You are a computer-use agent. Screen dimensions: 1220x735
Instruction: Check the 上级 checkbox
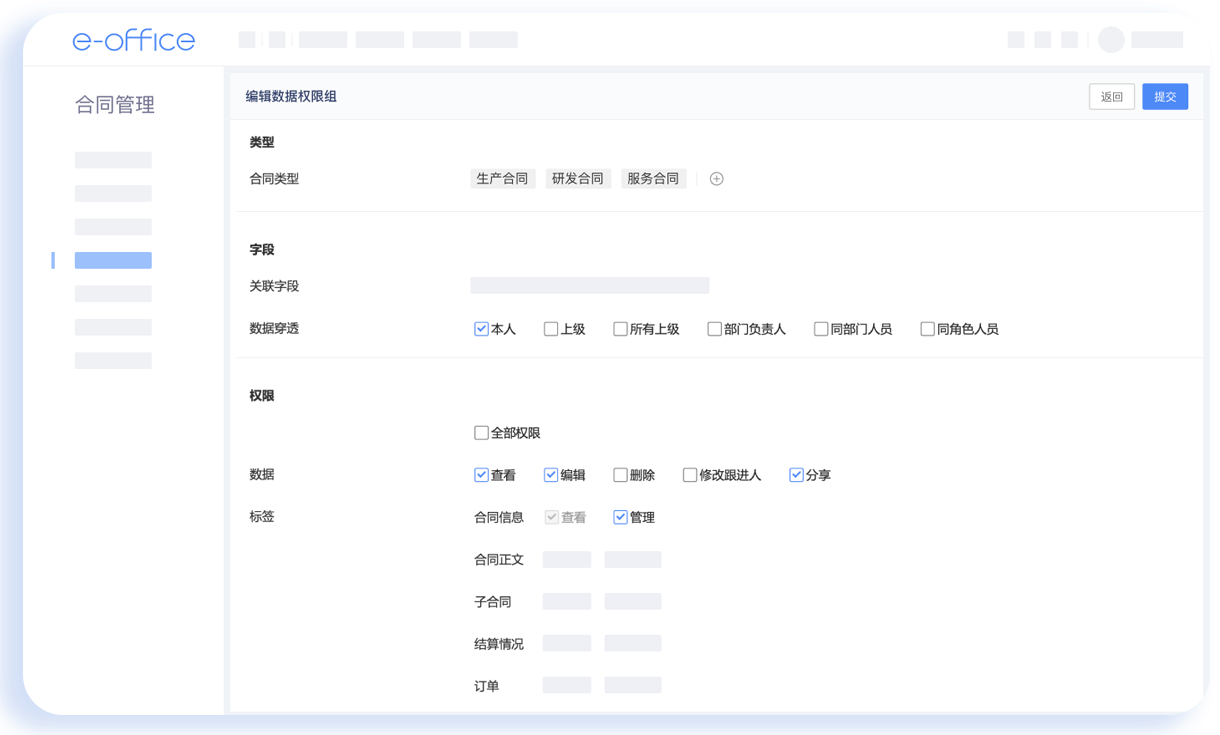[x=551, y=329]
